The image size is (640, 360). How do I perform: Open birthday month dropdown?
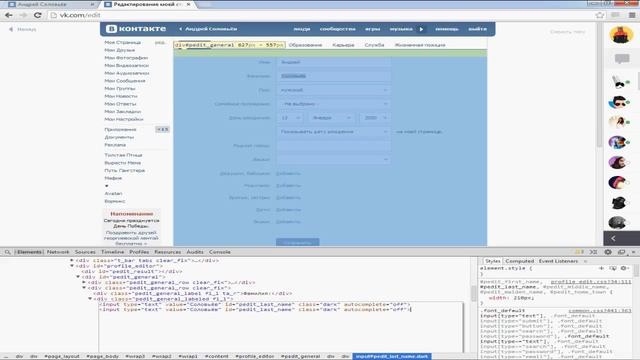coord(331,118)
